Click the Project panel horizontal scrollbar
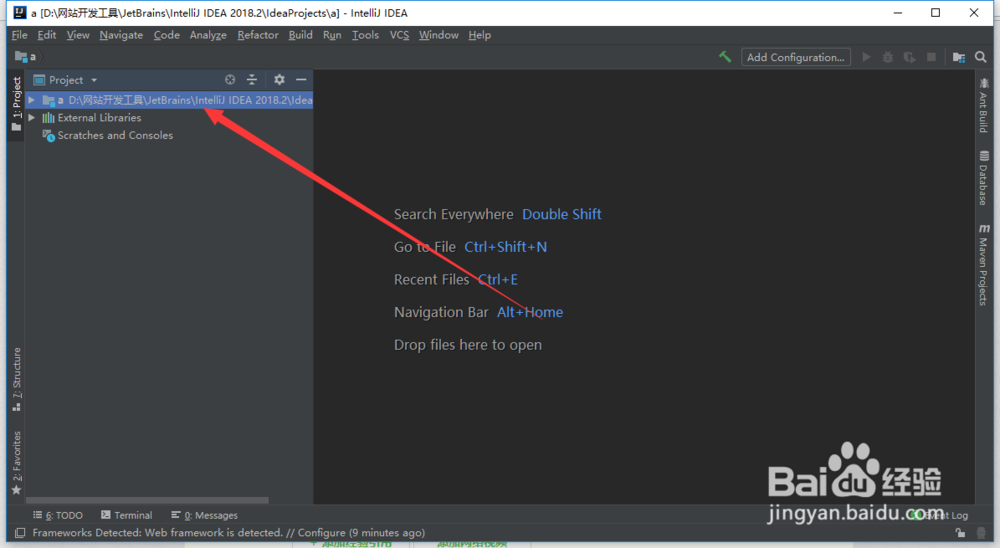 [147, 500]
